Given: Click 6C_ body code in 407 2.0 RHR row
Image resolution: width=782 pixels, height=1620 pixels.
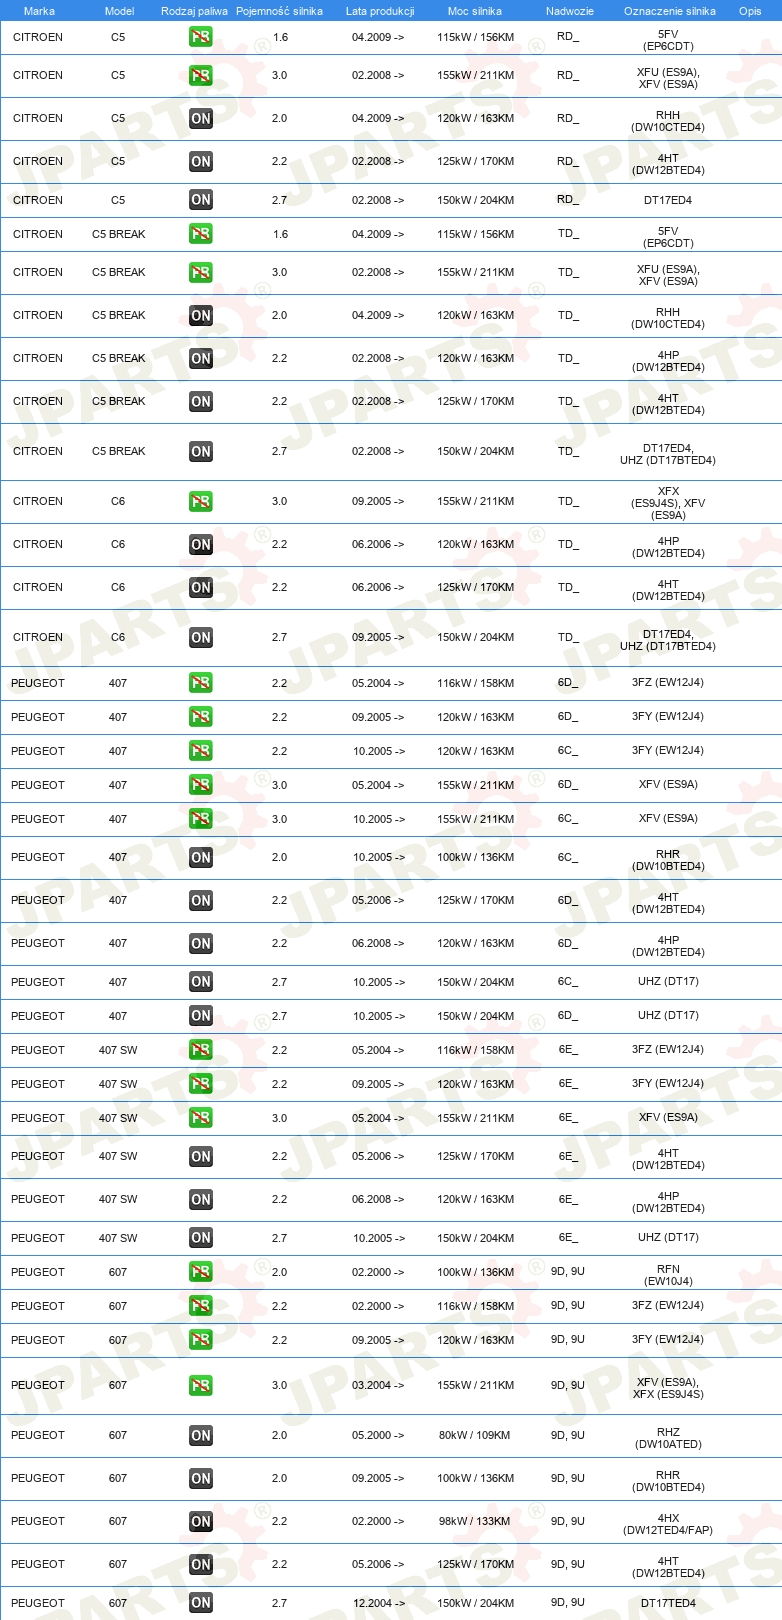Looking at the screenshot, I should click(568, 857).
